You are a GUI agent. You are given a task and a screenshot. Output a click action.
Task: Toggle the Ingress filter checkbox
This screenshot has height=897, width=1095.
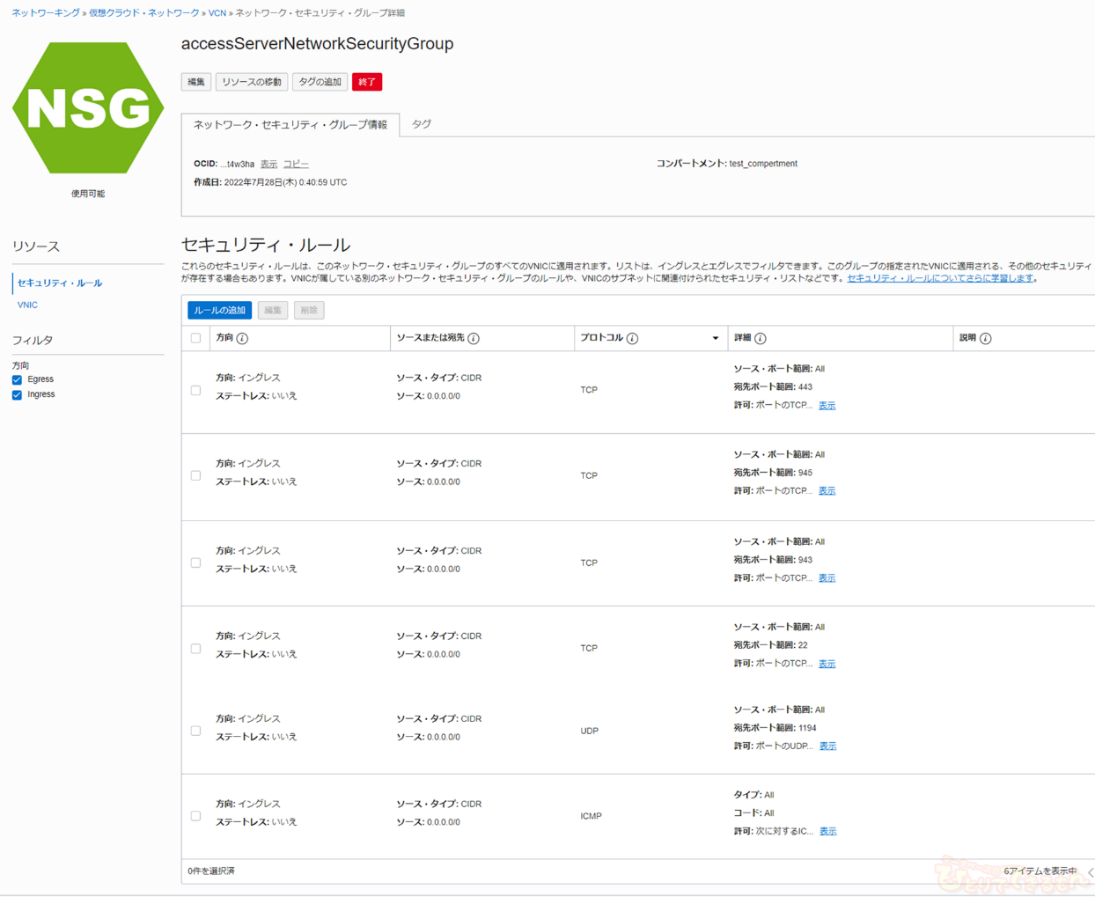[x=17, y=395]
